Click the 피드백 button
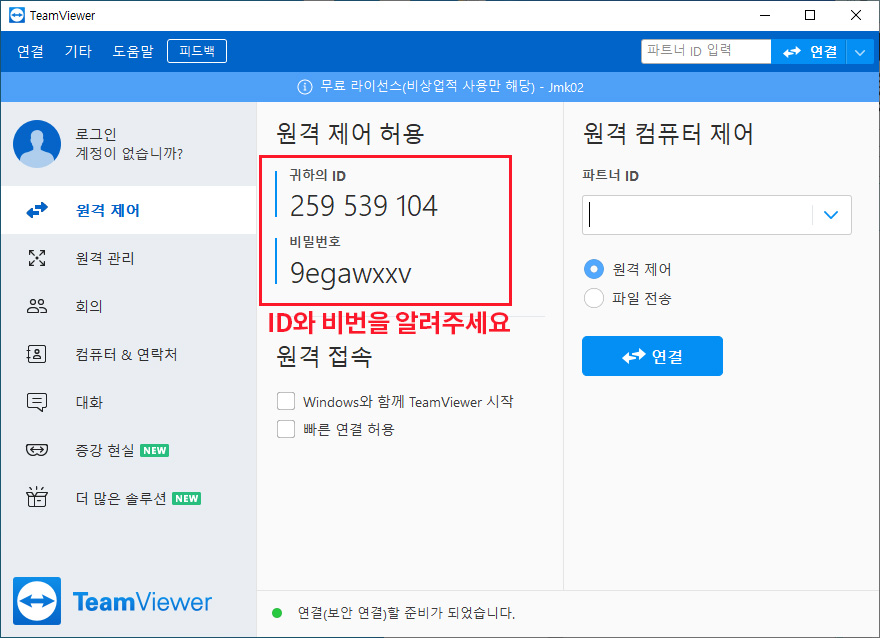 196,50
